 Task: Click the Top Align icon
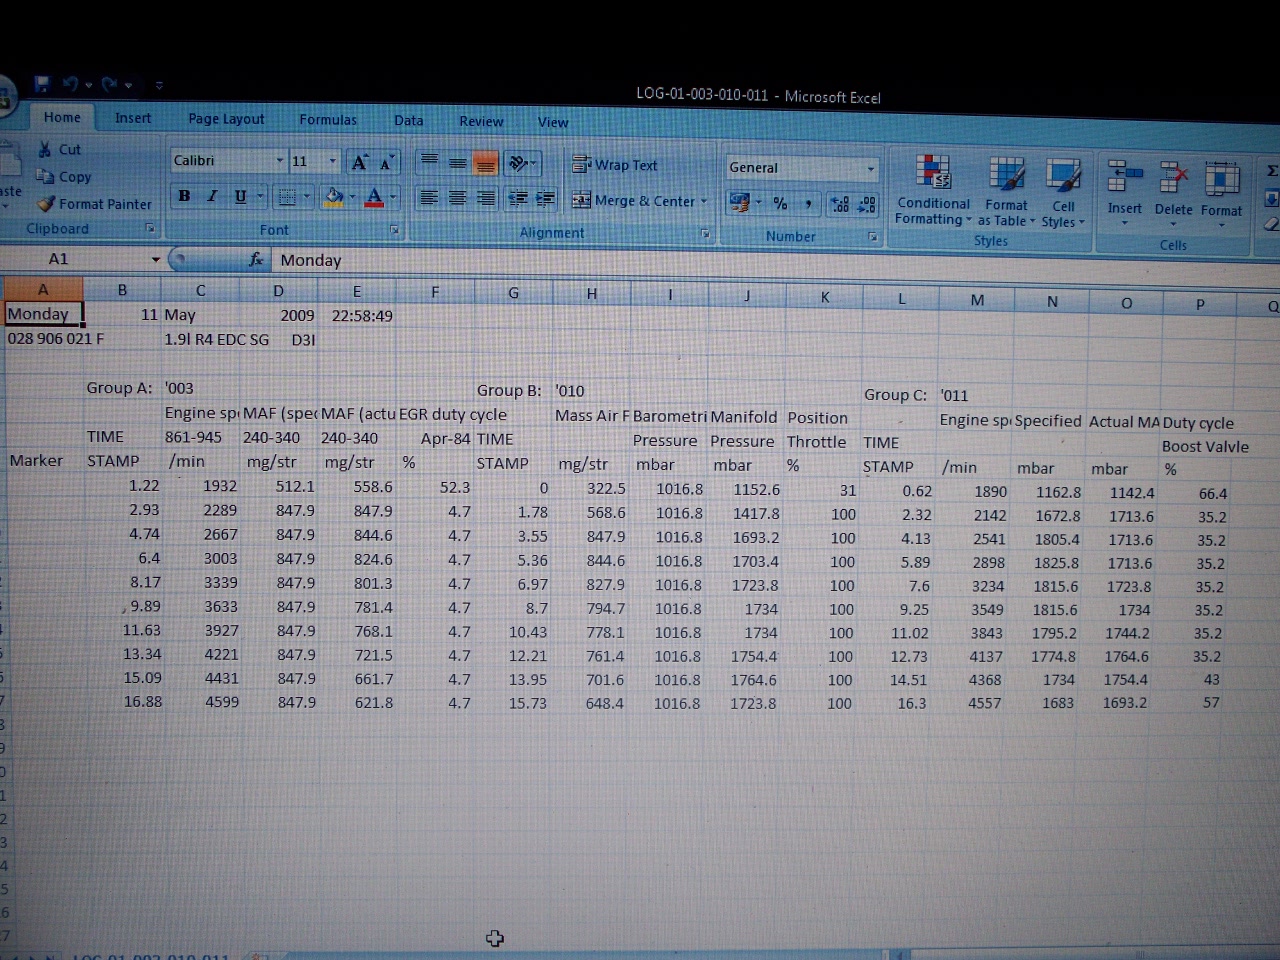point(429,162)
